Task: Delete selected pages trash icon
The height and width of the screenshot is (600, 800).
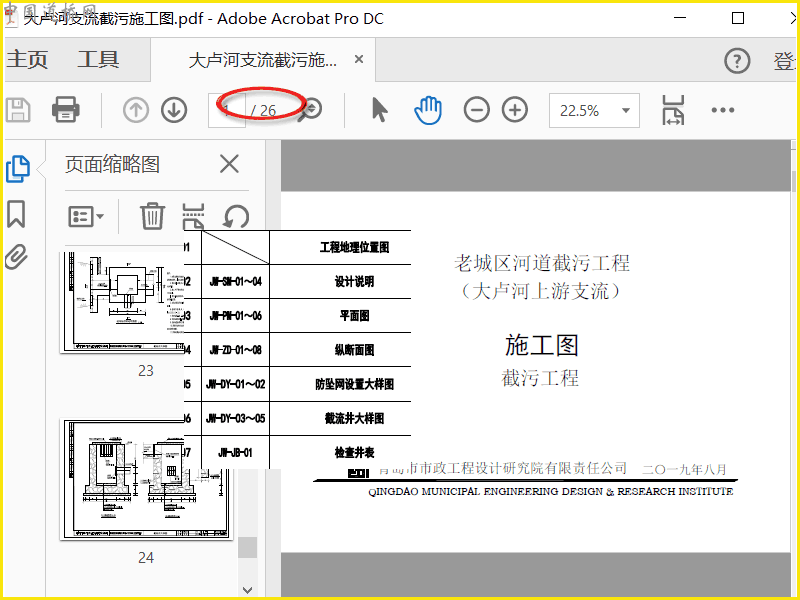Action: click(x=152, y=216)
